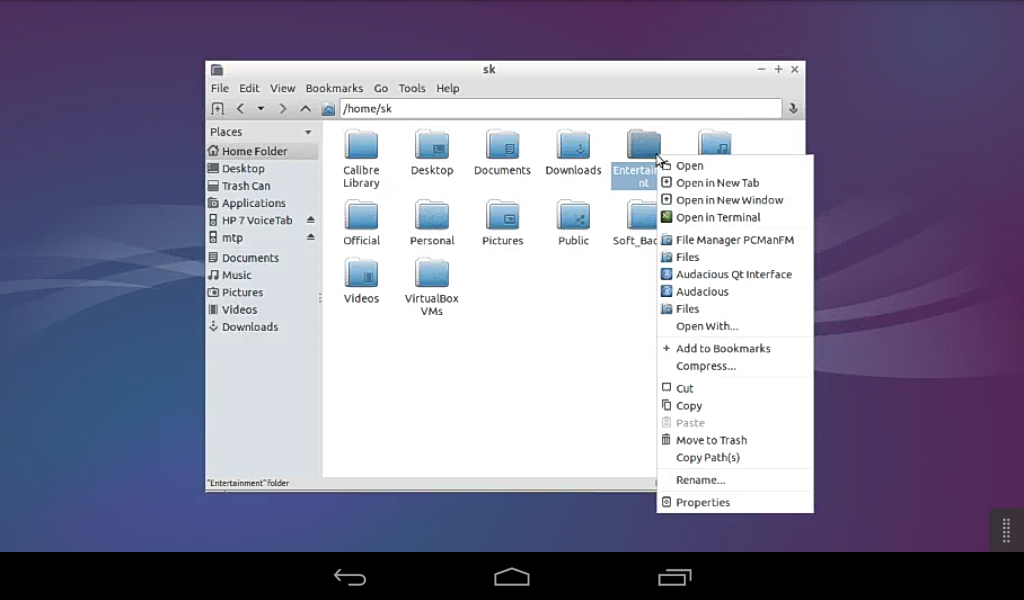Cut the Entertainment folder
Screen dimensions: 1024x600
click(735, 388)
